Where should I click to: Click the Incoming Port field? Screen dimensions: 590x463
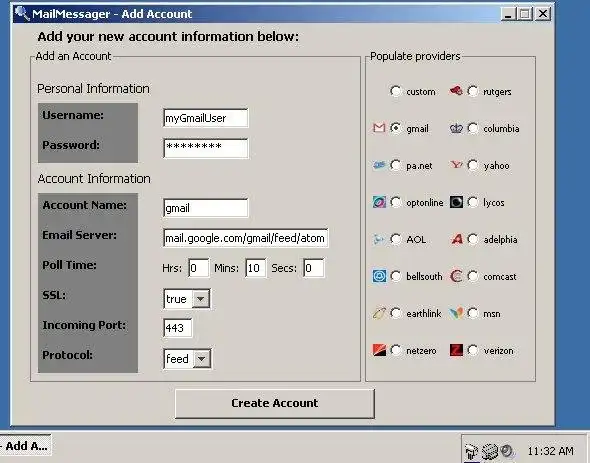[x=178, y=328]
